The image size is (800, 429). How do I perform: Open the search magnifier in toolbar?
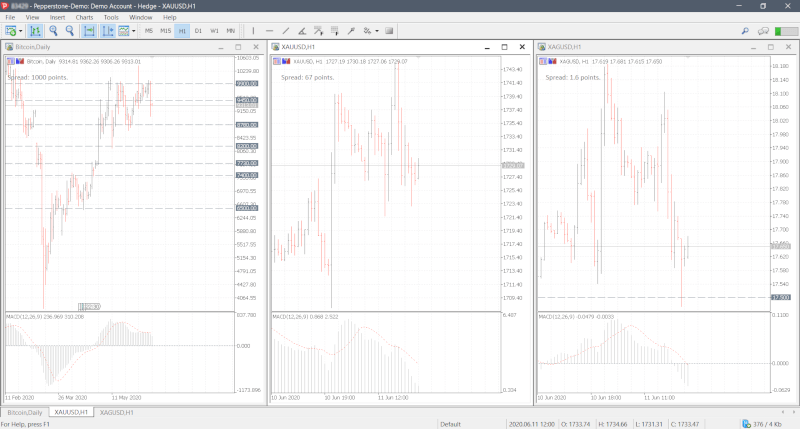coord(745,31)
